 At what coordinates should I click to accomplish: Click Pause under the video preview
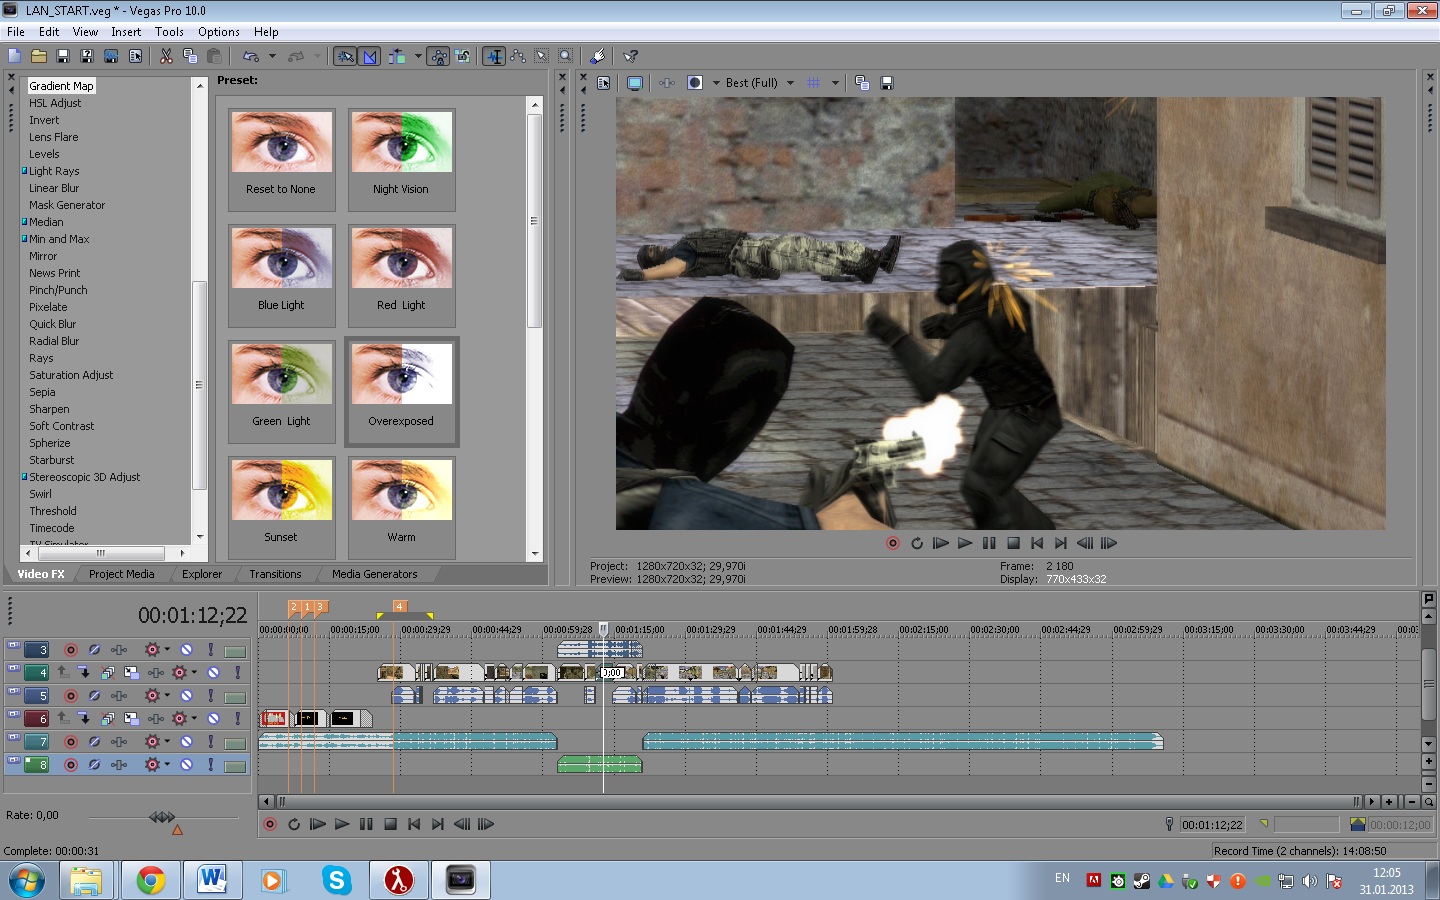coord(989,543)
